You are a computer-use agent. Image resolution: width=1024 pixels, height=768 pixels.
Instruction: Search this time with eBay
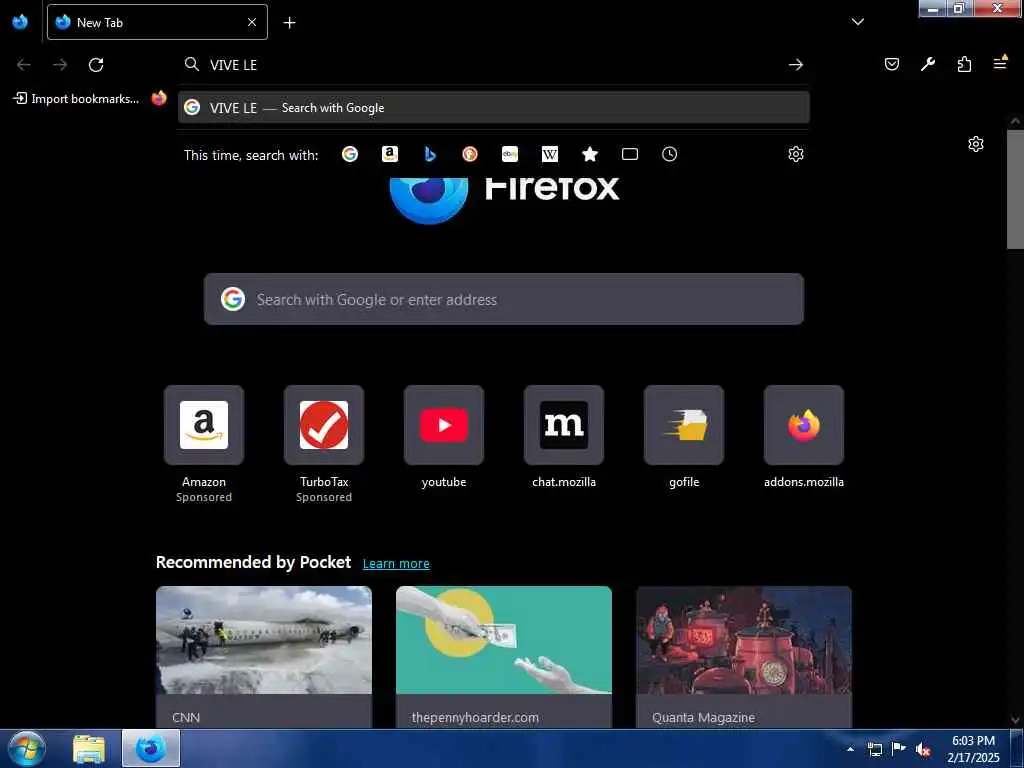509,154
